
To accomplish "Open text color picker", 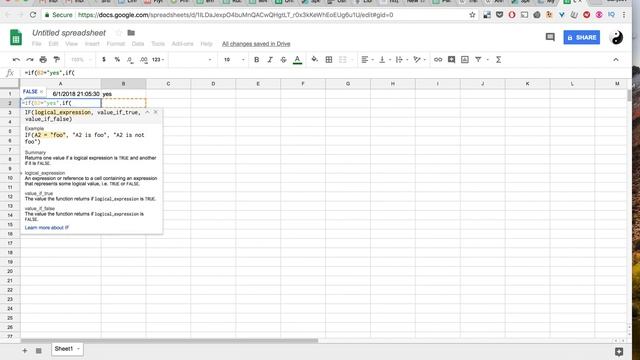I will point(298,60).
